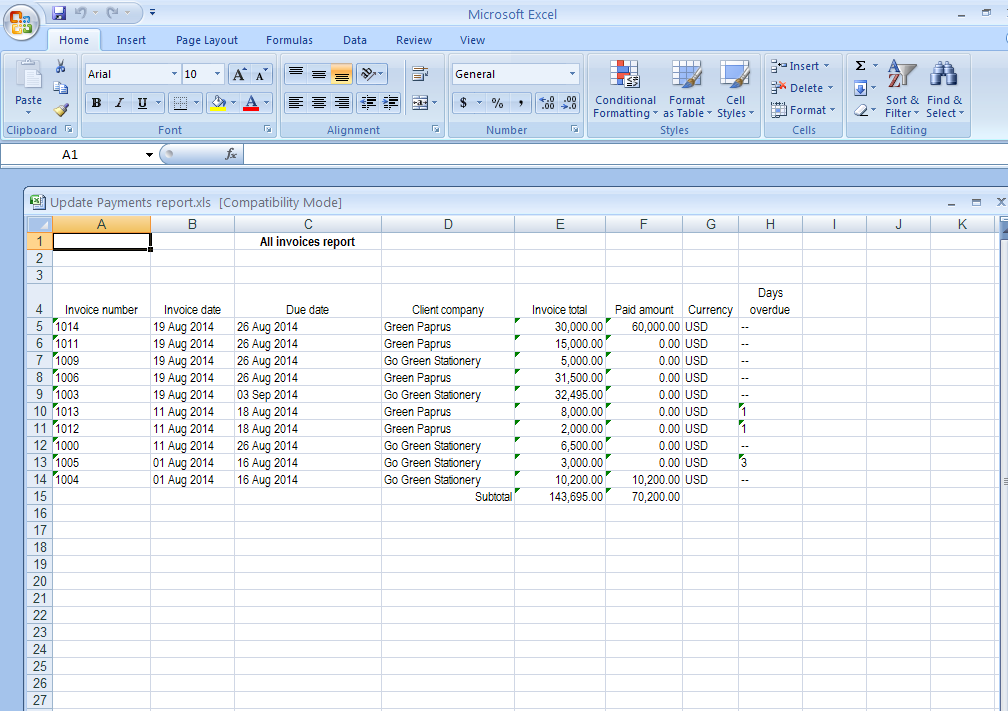Open the font size dropdown showing 10
The image size is (1008, 711).
tap(217, 75)
